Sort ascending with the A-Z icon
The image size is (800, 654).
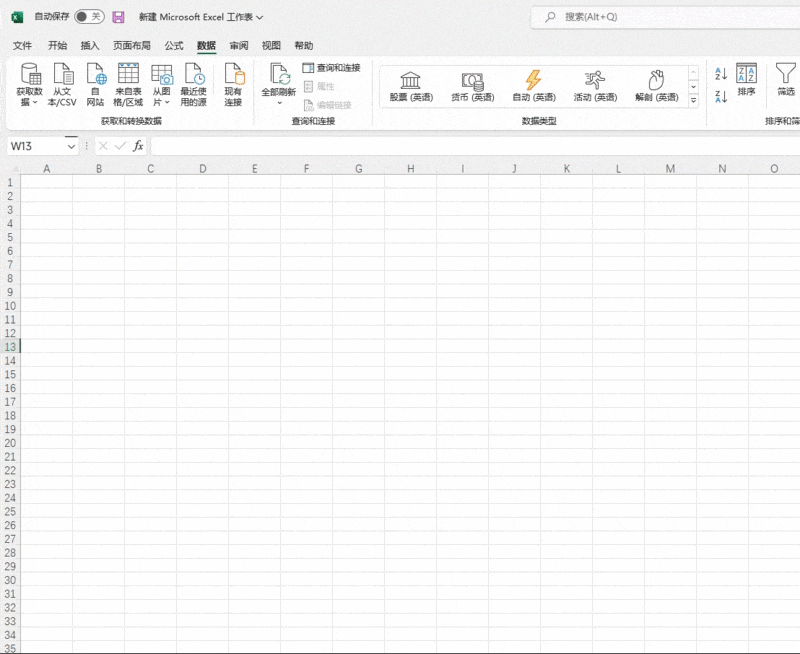click(722, 71)
